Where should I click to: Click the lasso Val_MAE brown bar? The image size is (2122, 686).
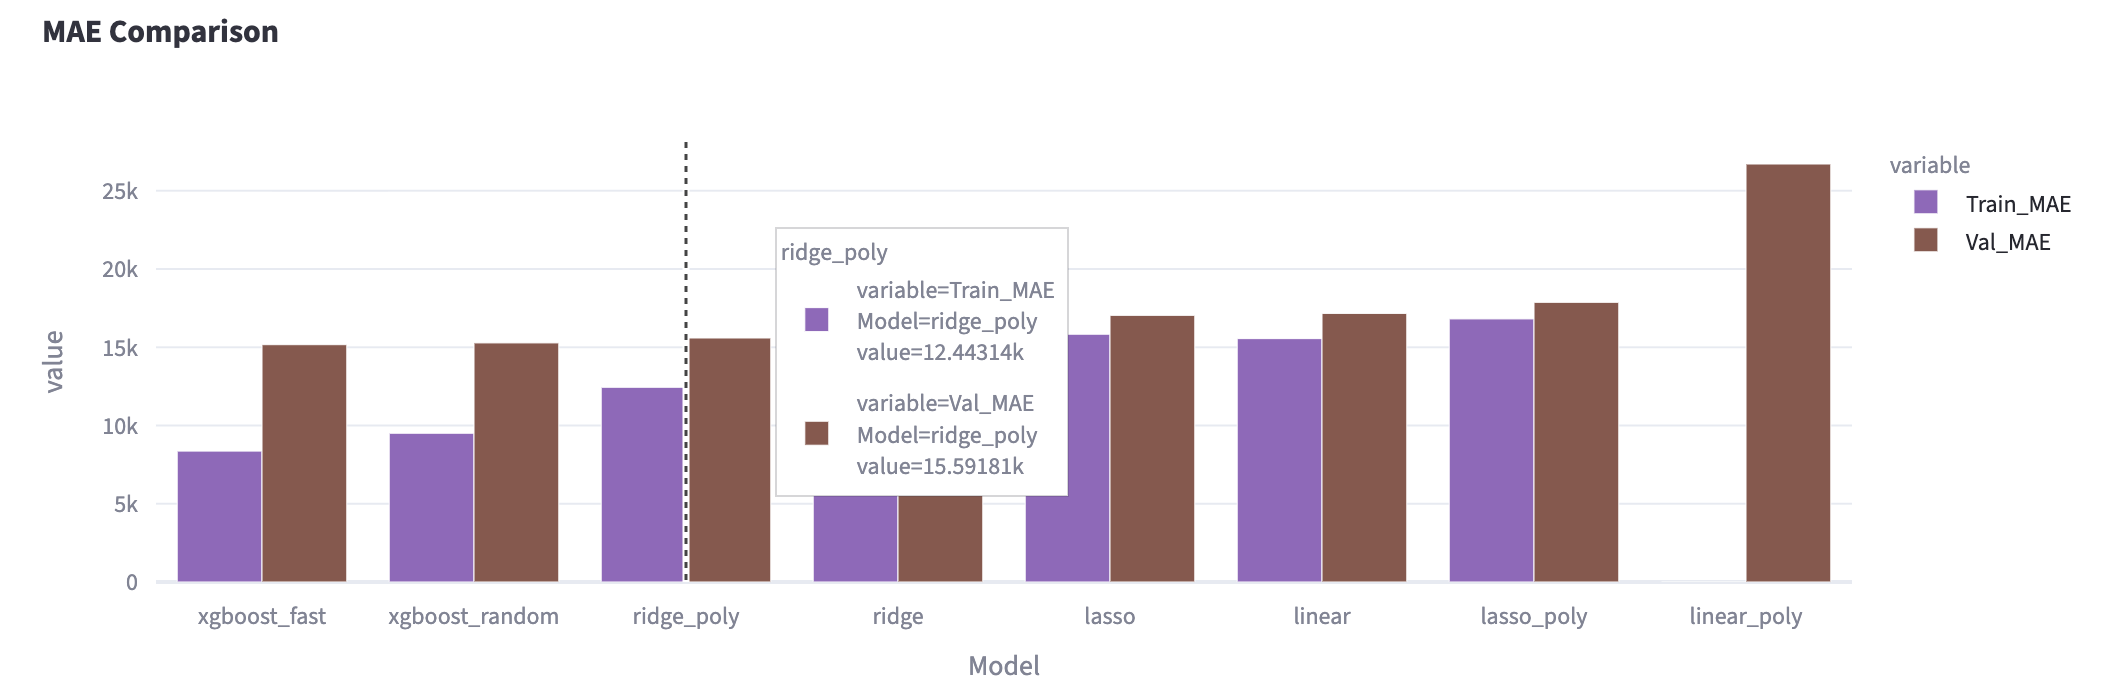point(1152,448)
